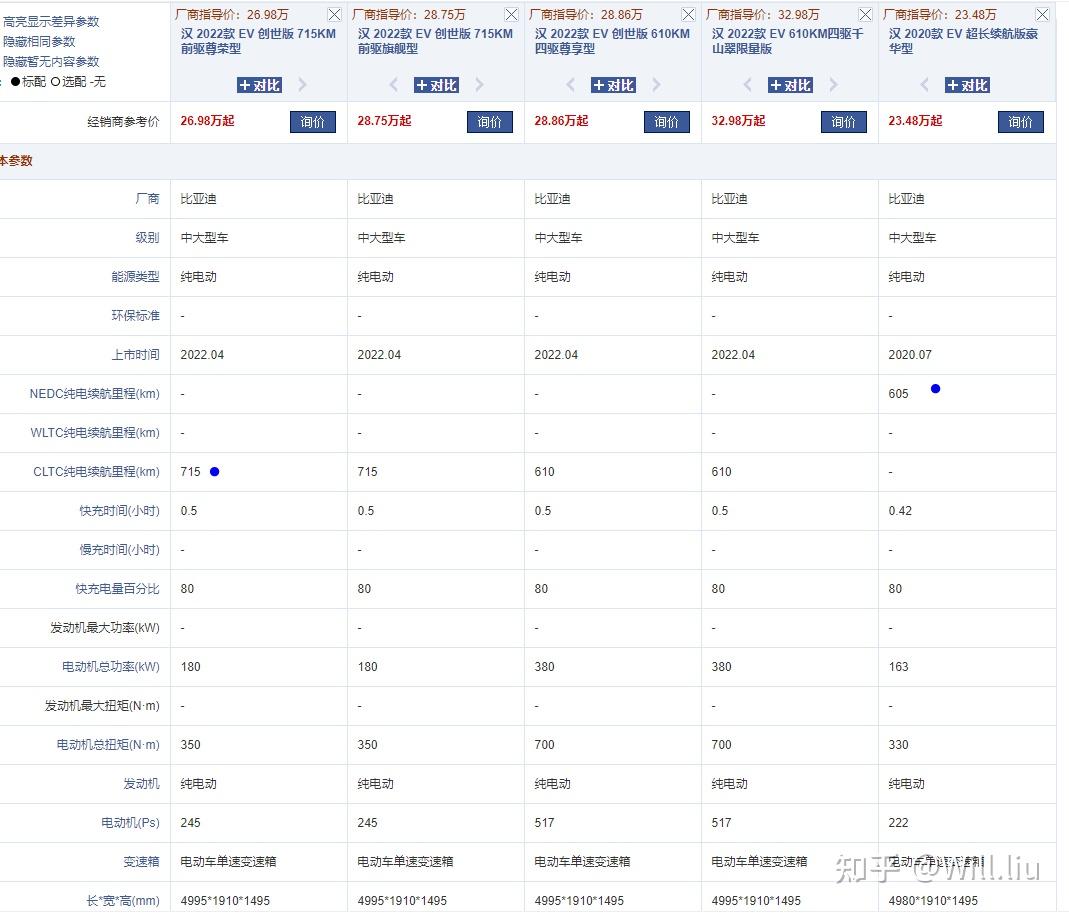This screenshot has width=1069, height=913.
Task: Click the 222 horsepower value
Action: (x=898, y=822)
